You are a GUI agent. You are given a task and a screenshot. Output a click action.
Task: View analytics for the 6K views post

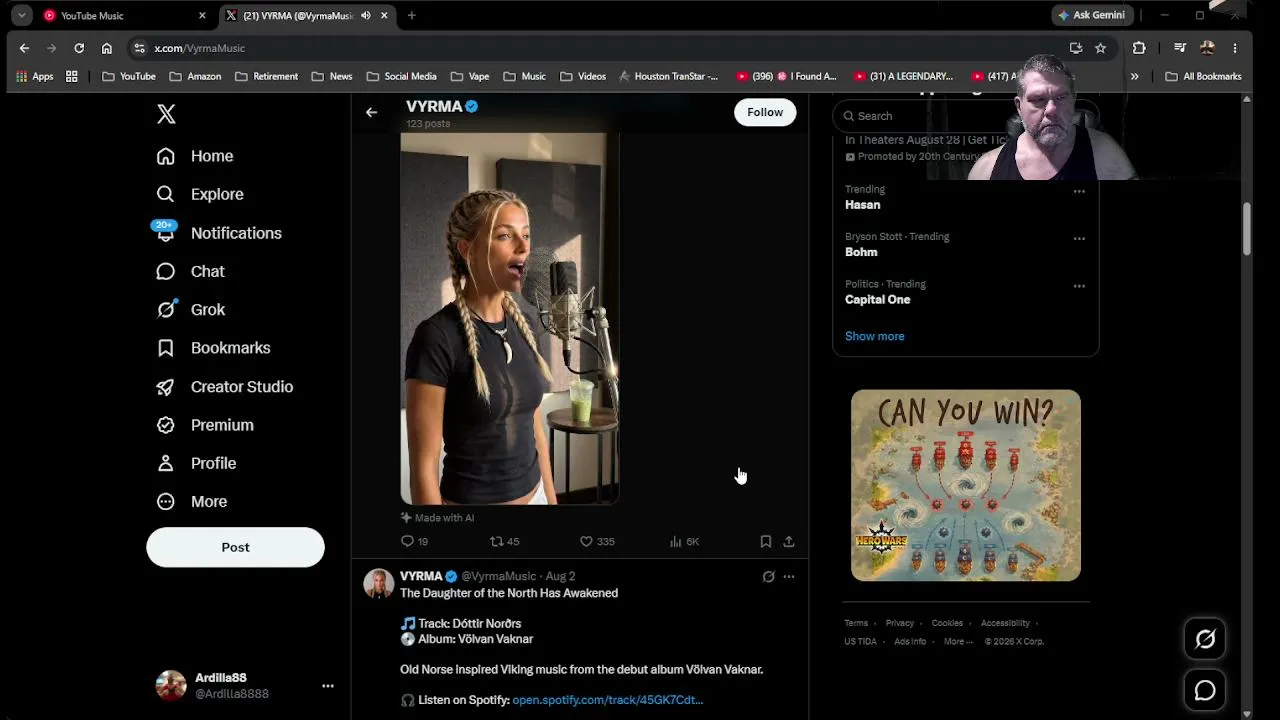[x=684, y=541]
